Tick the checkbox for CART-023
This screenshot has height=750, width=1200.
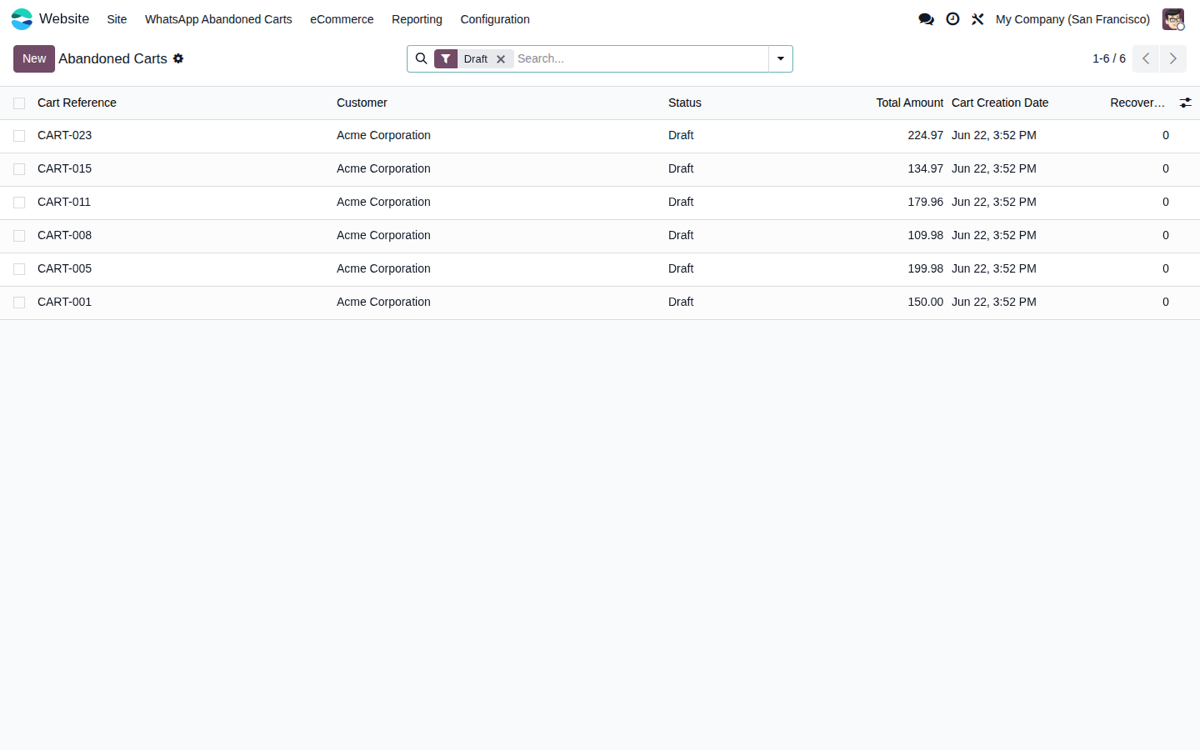click(x=19, y=136)
